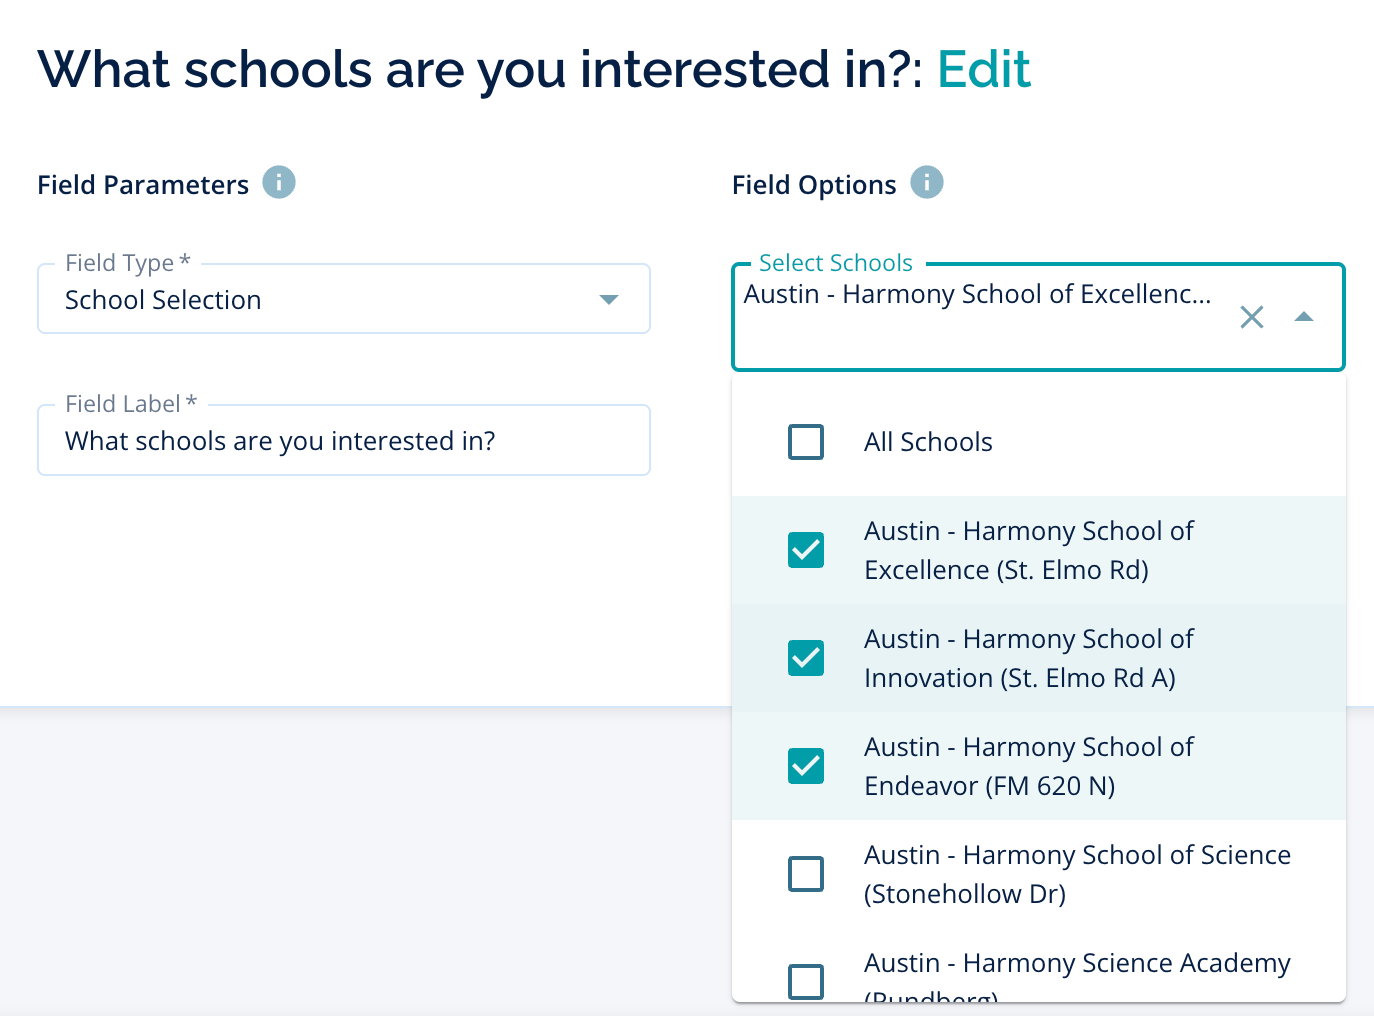Select the All Schools option label

pyautogui.click(x=928, y=442)
